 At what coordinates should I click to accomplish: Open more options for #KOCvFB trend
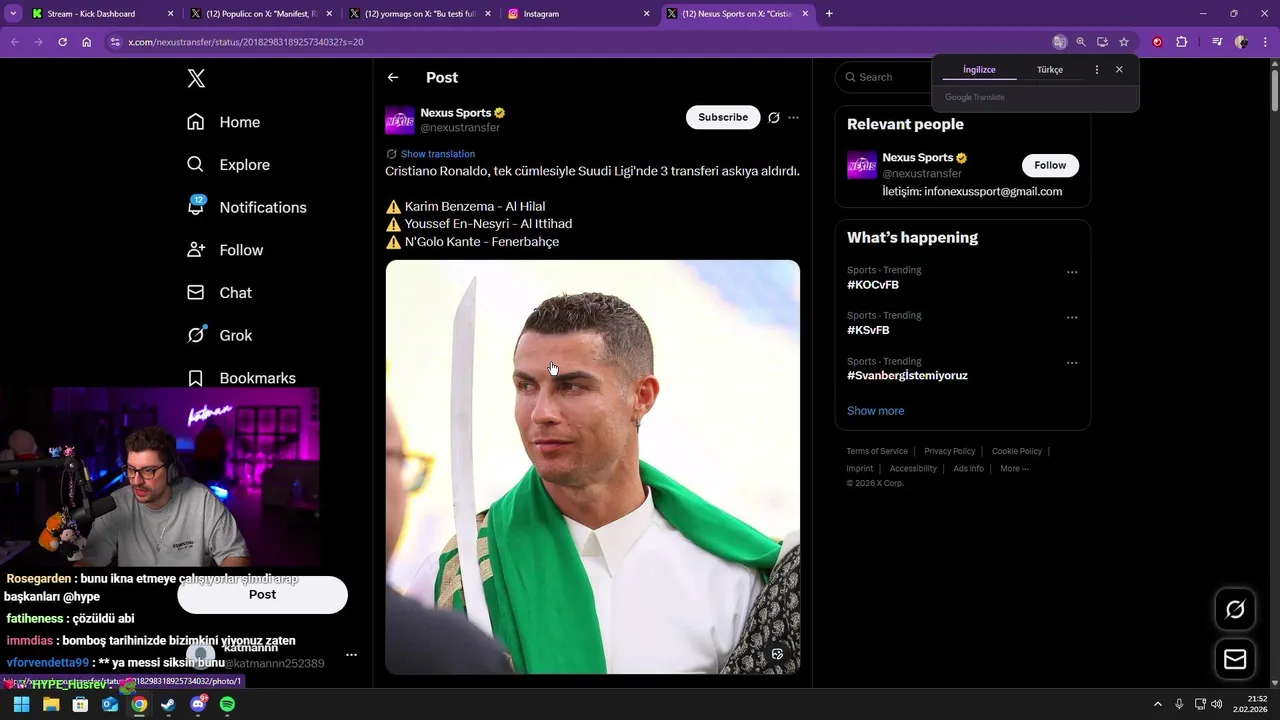1072,272
